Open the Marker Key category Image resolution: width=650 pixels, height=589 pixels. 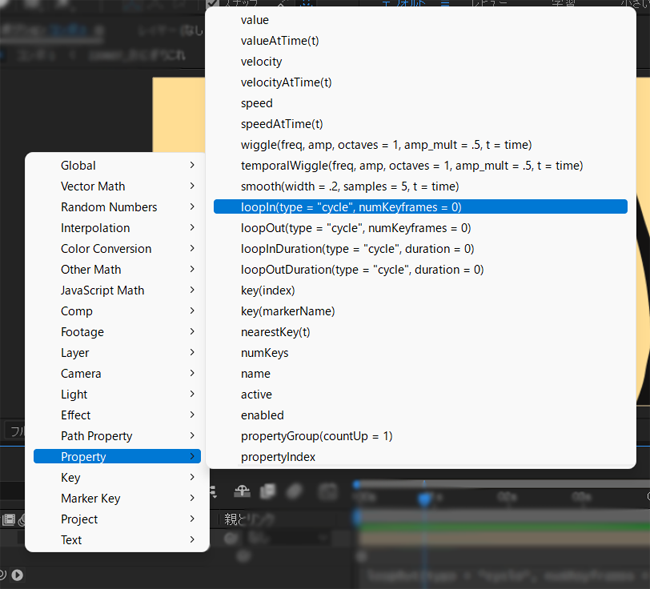[x=90, y=498]
